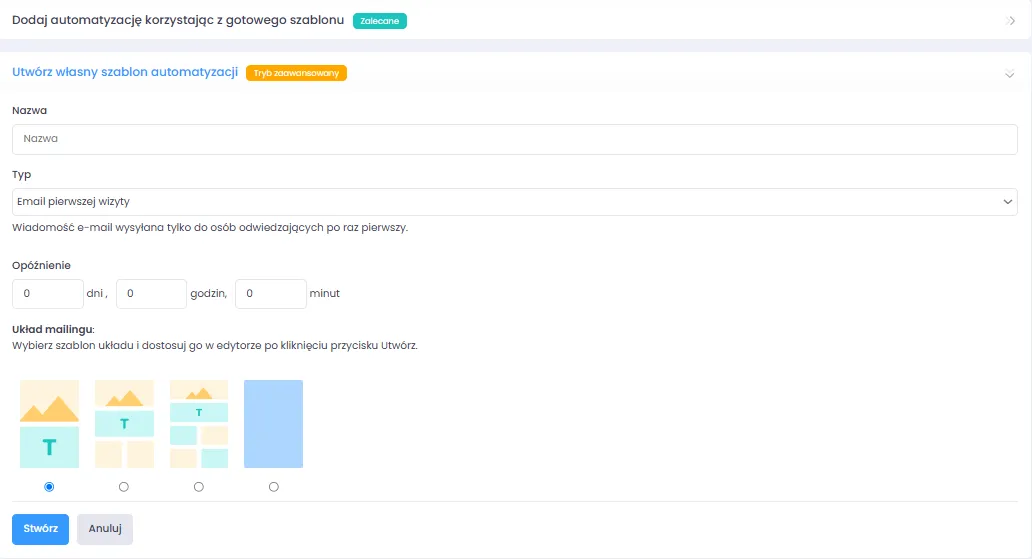Screen dimensions: 1032x559
Task: Collapse the custom automation template section chevron
Action: [1010, 73]
